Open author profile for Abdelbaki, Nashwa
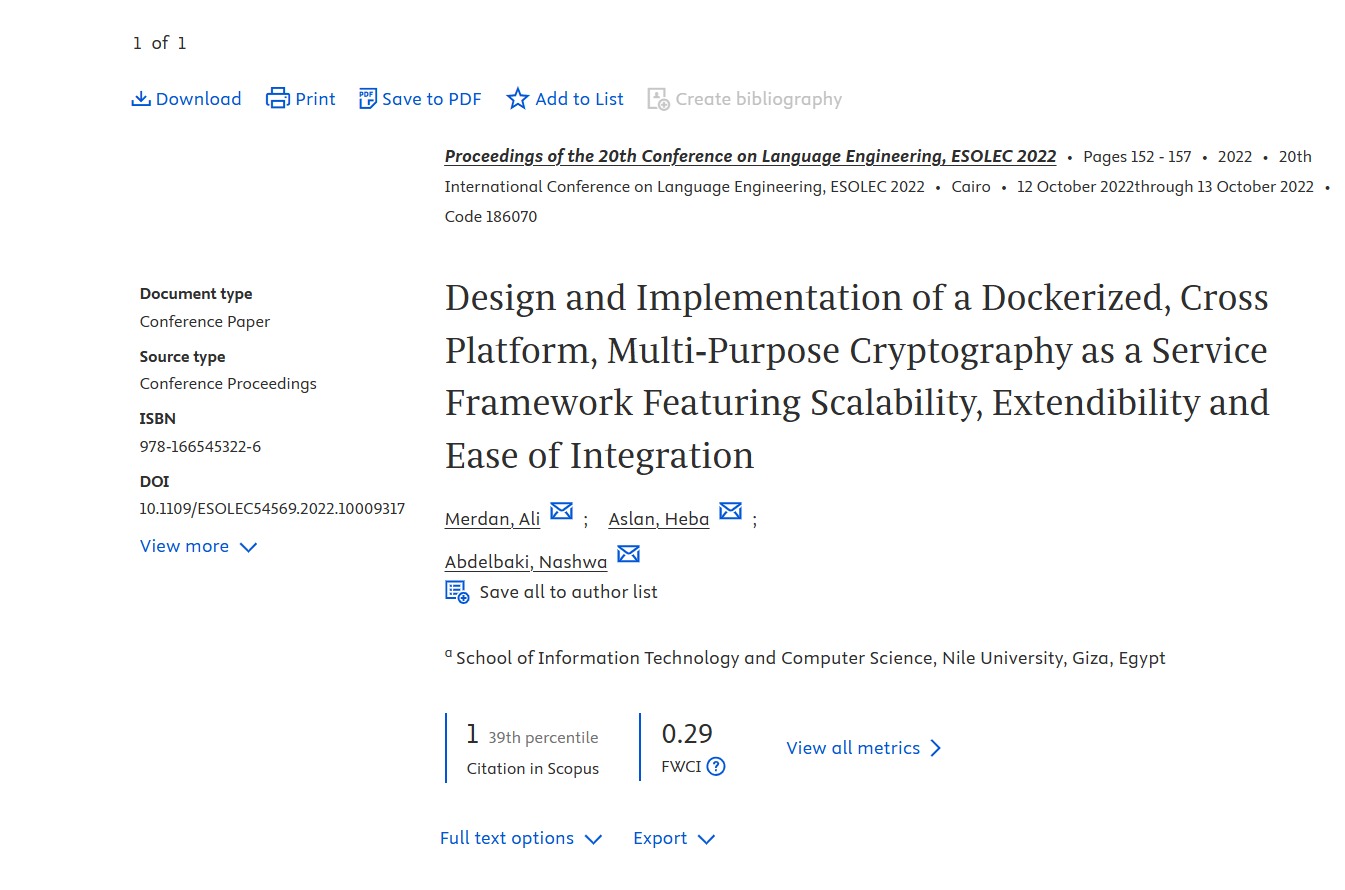This screenshot has width=1345, height=890. [525, 561]
